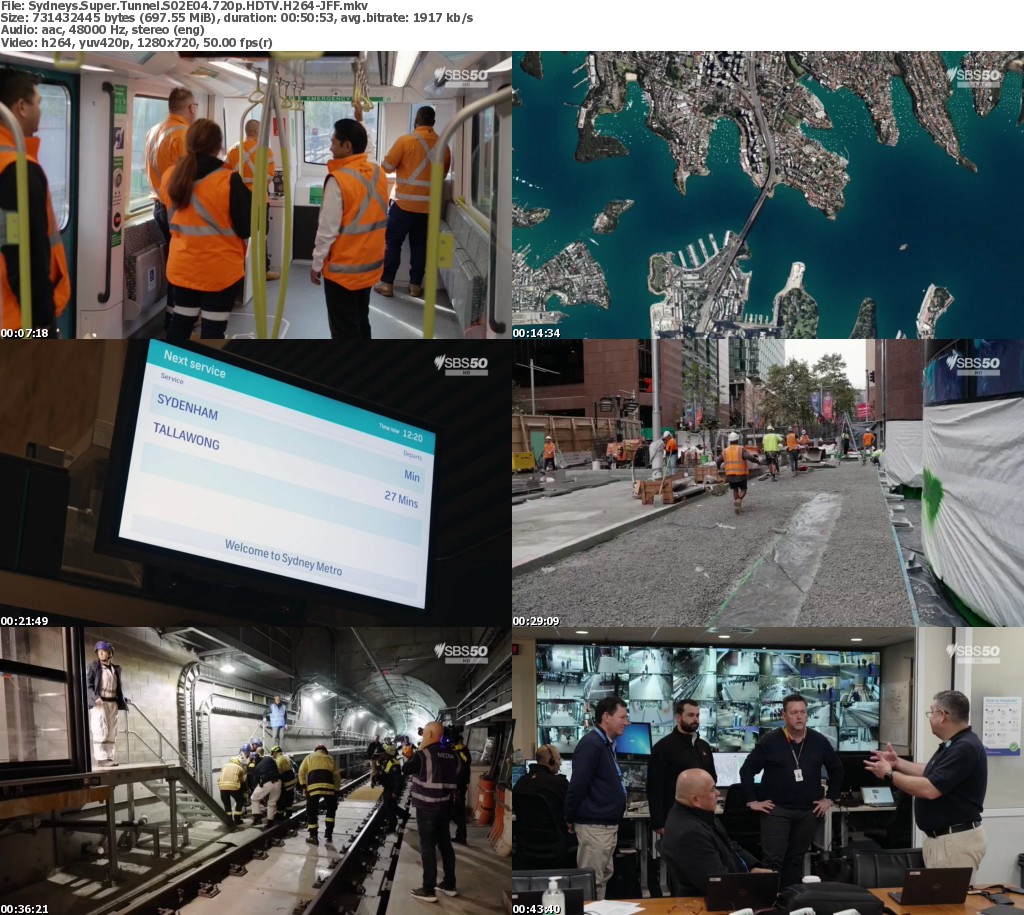Image resolution: width=1024 pixels, height=915 pixels.
Task: Open the control room meeting thumbnail
Action: pyautogui.click(x=768, y=771)
